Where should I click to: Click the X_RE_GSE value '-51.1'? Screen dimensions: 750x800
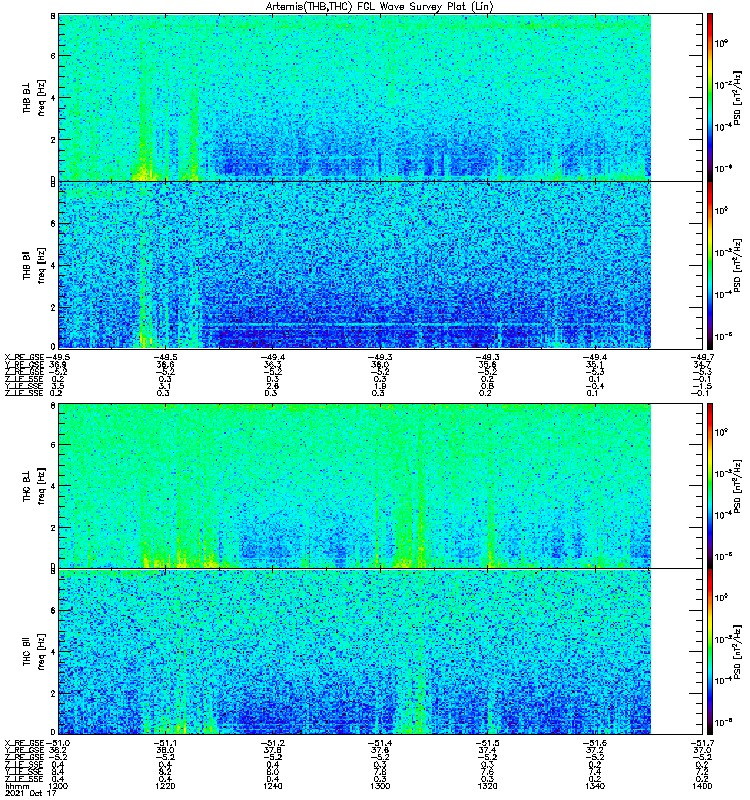click(165, 743)
